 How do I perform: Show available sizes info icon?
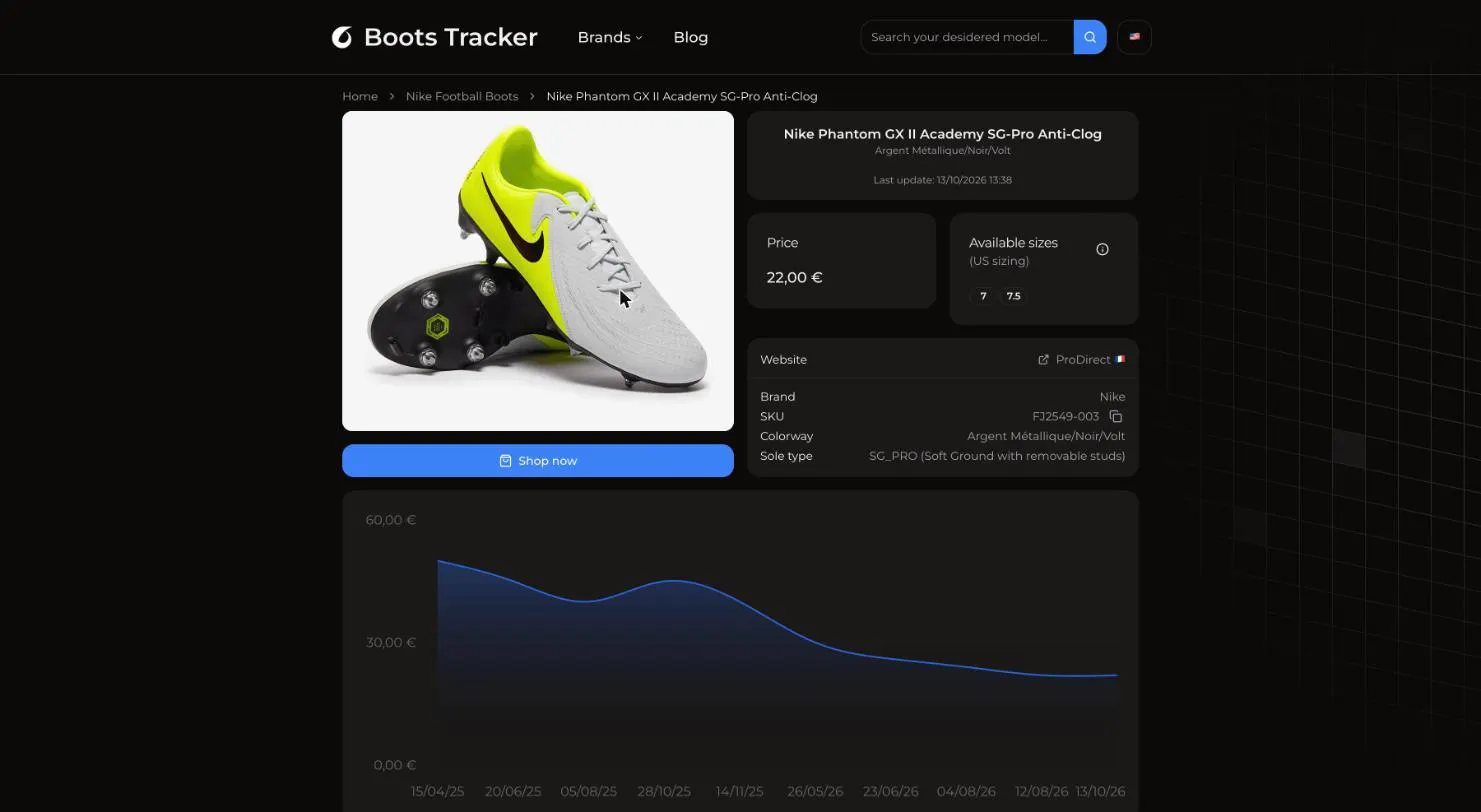coord(1102,249)
